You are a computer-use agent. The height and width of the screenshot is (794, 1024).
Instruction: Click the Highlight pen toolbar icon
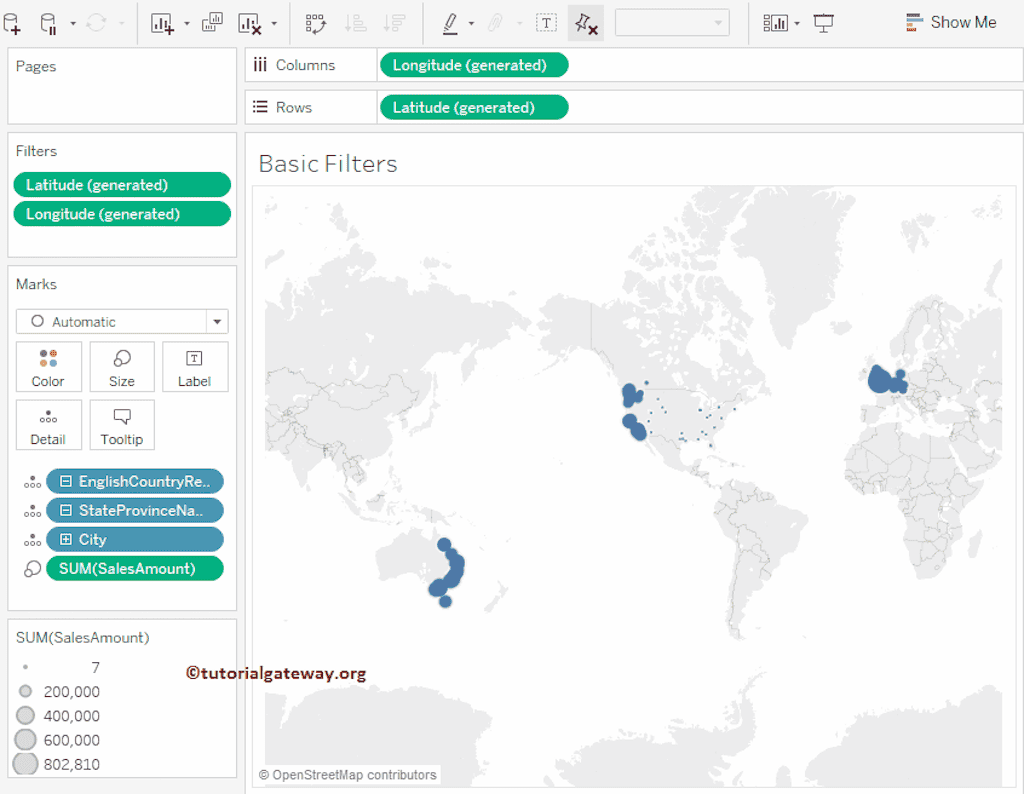tap(450, 23)
